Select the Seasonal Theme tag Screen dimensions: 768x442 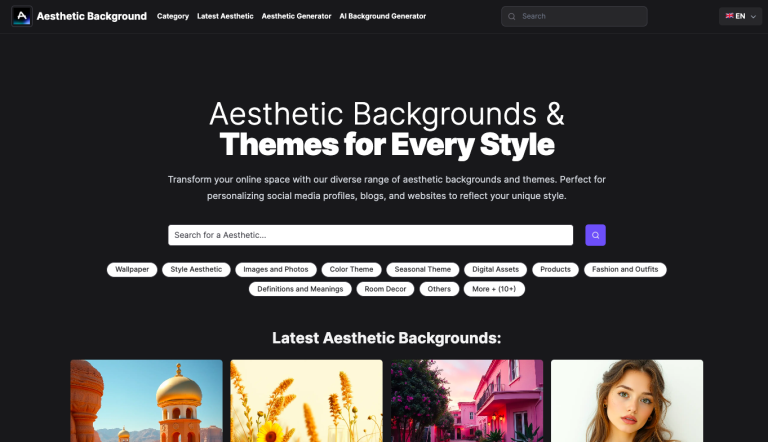[423, 269]
